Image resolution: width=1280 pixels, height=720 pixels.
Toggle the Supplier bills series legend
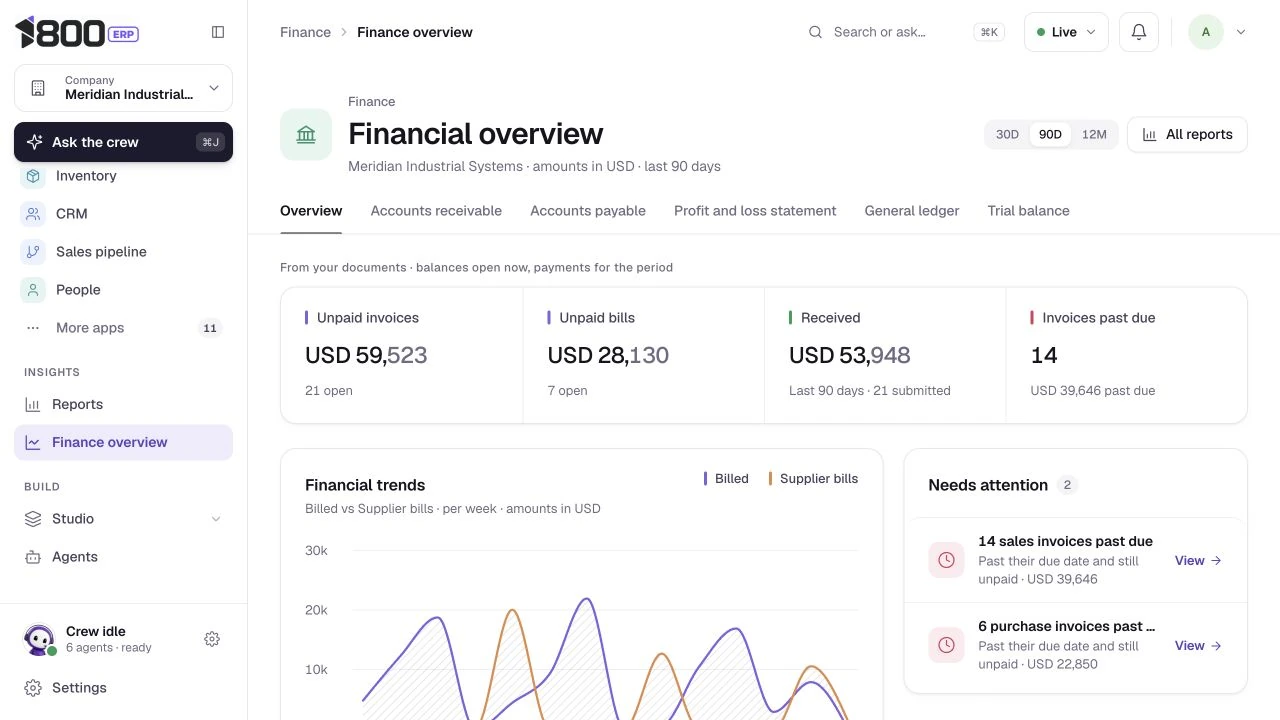tap(813, 479)
